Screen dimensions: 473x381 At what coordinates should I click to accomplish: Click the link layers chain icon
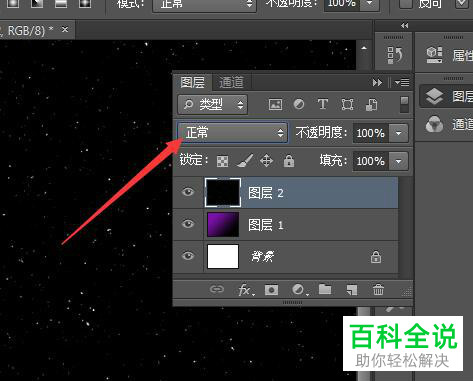click(217, 289)
